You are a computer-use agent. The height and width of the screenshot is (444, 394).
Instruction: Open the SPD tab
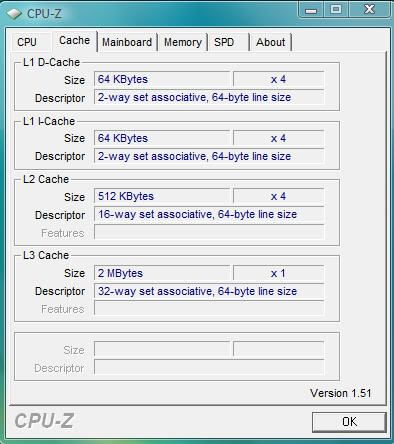tap(228, 42)
